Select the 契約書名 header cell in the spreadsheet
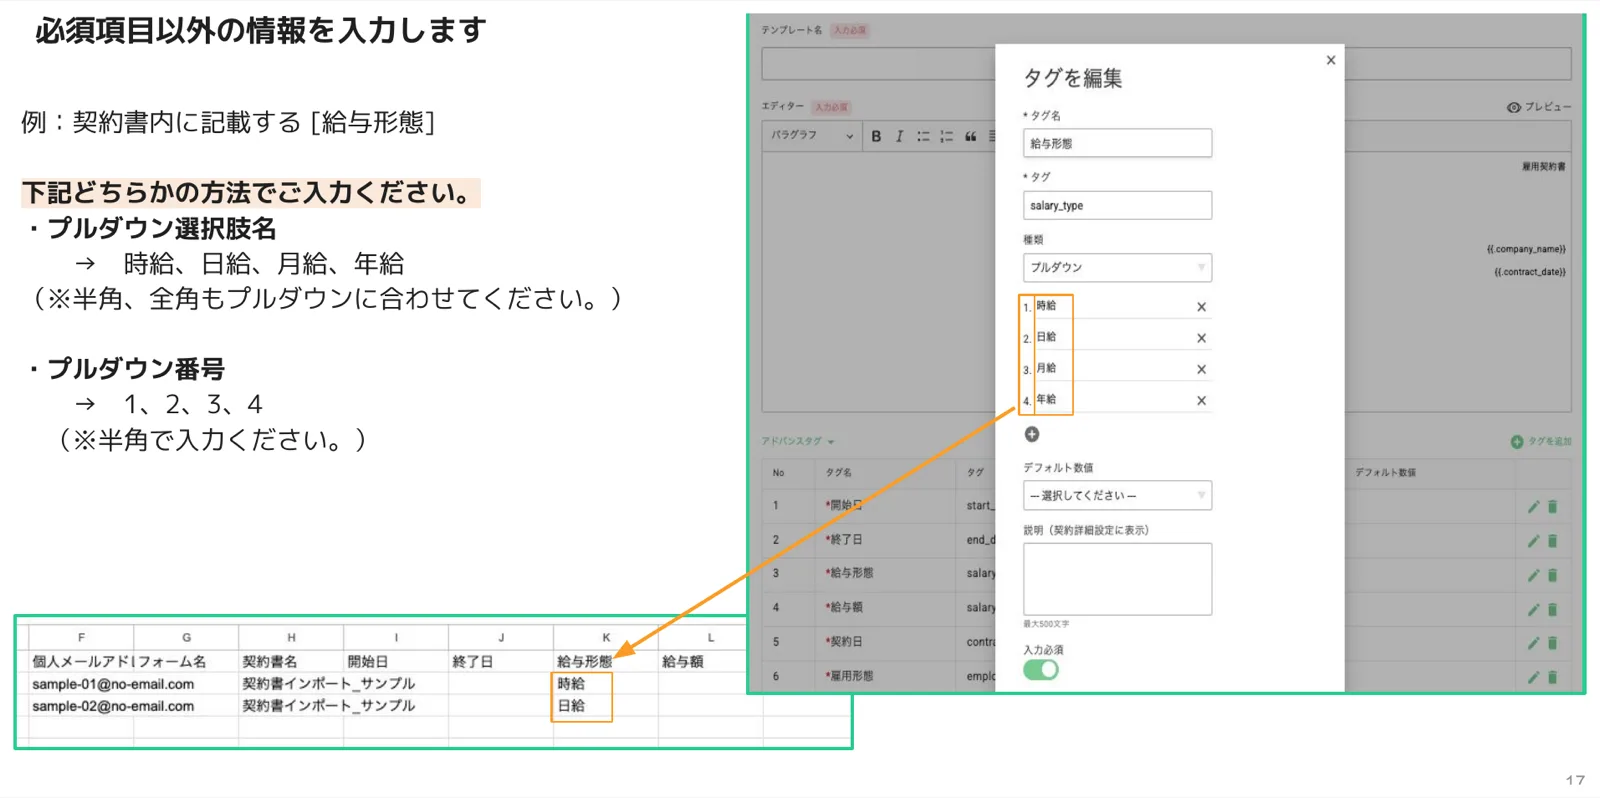The width and height of the screenshot is (1600, 798). (291, 661)
